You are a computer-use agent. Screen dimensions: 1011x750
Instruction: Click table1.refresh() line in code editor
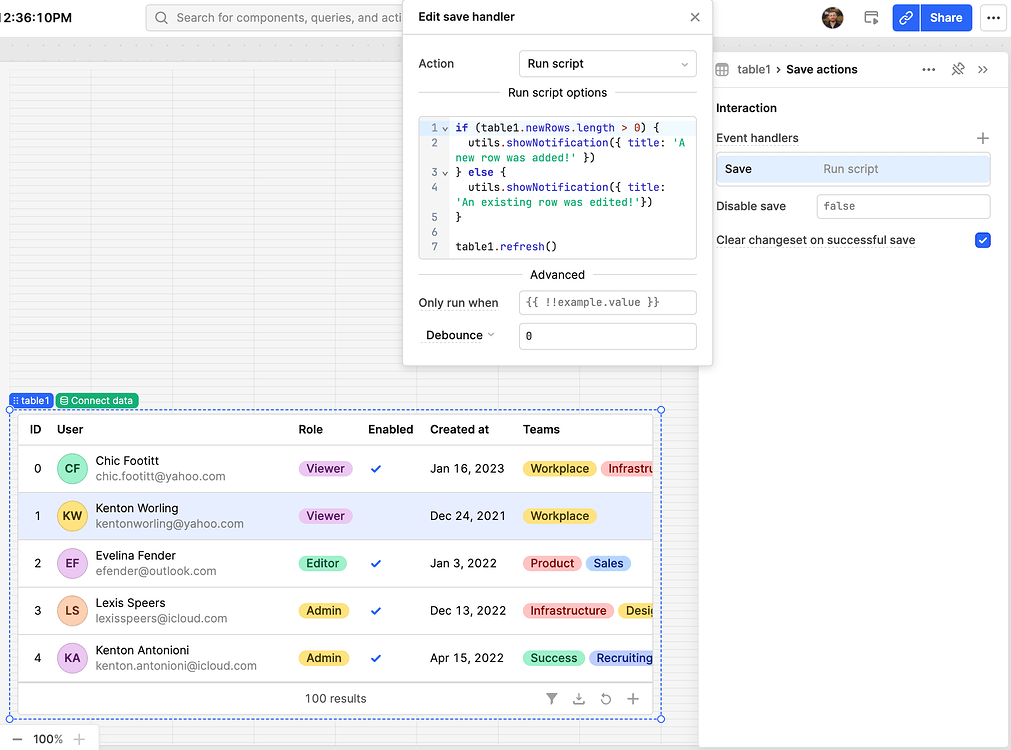tap(506, 247)
